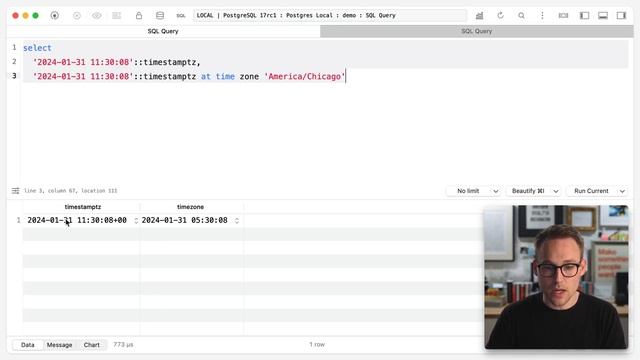Click the search magnifier icon in toolbar
The width and height of the screenshot is (640, 360).
(x=521, y=16)
